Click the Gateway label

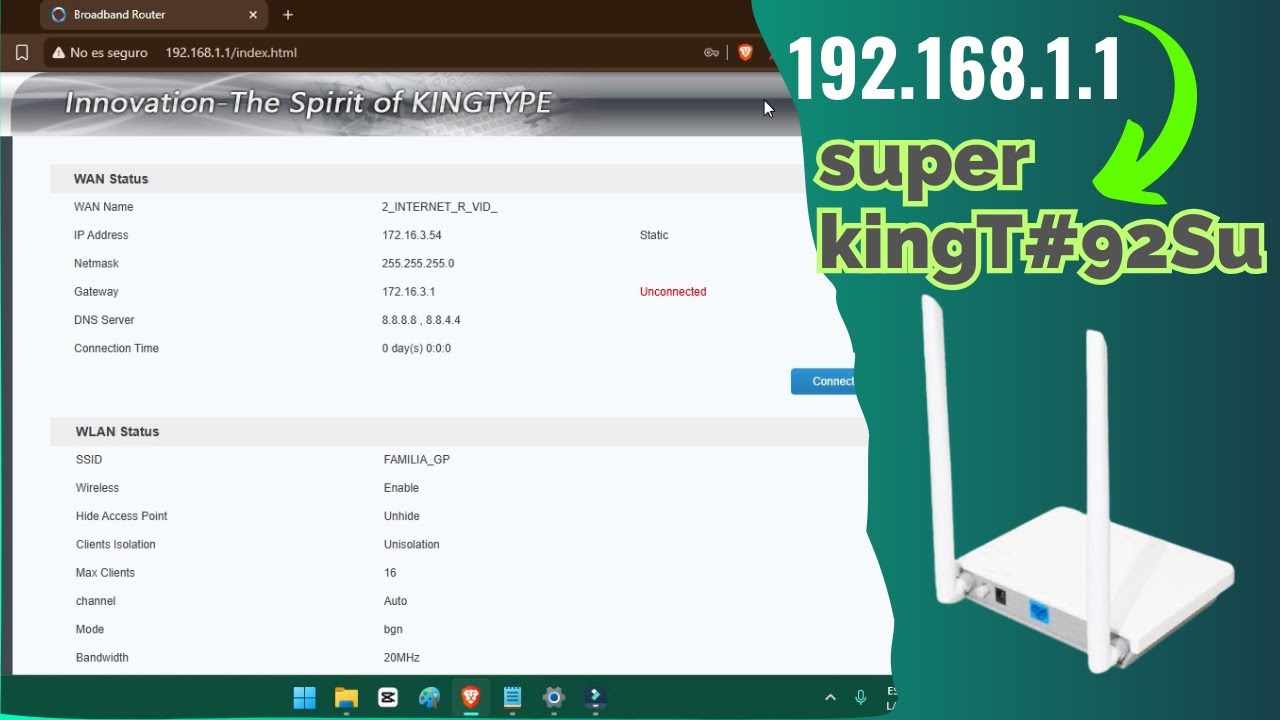click(x=96, y=292)
